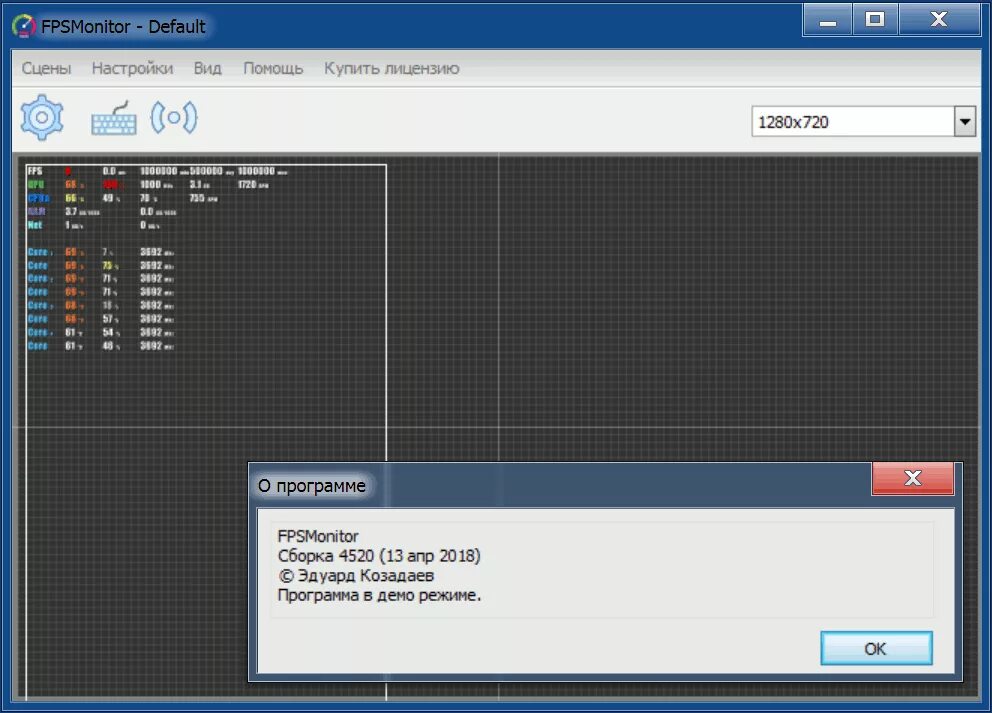Click FPSMonitor name in about dialog
This screenshot has width=992, height=713.
[x=318, y=536]
